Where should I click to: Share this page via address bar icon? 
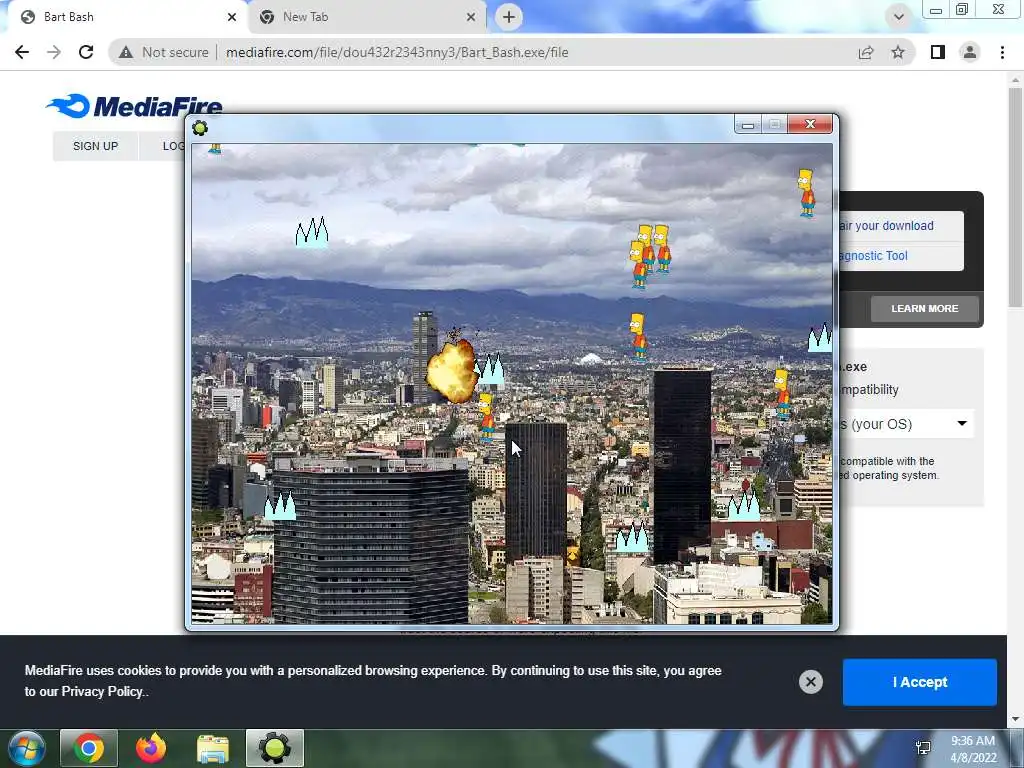(x=866, y=52)
